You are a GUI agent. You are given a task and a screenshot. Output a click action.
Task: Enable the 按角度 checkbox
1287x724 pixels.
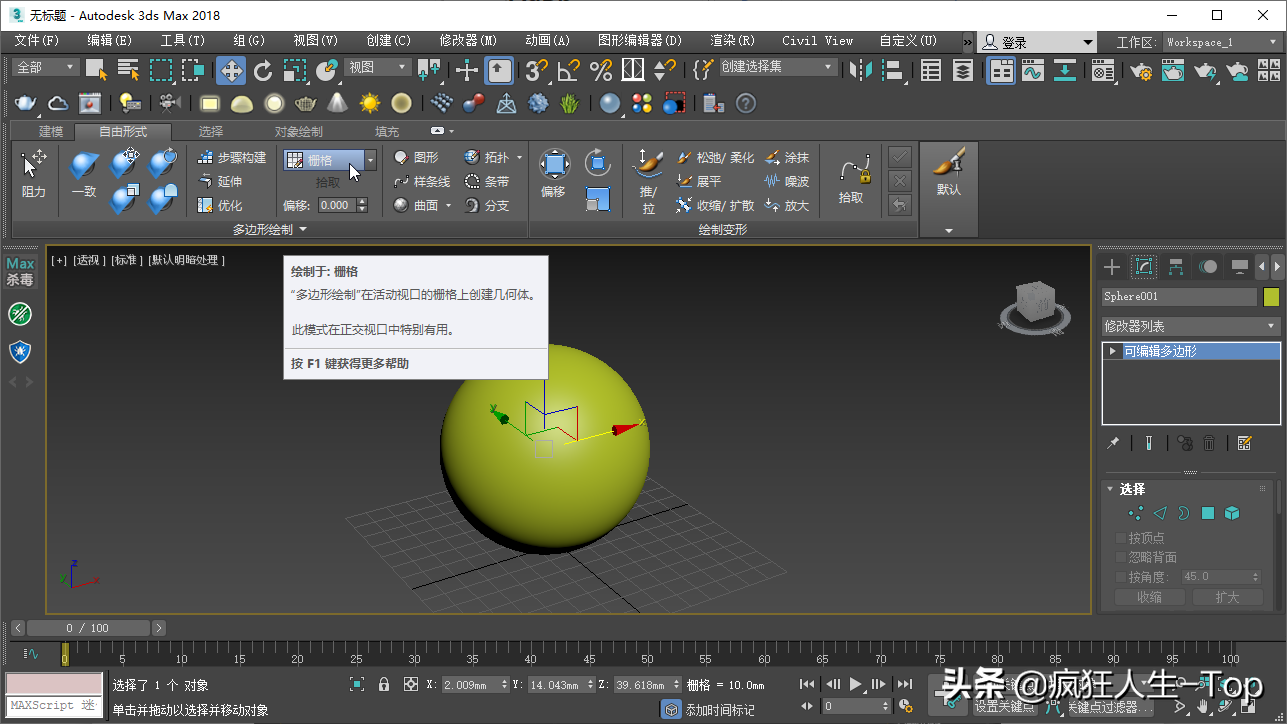point(1121,577)
